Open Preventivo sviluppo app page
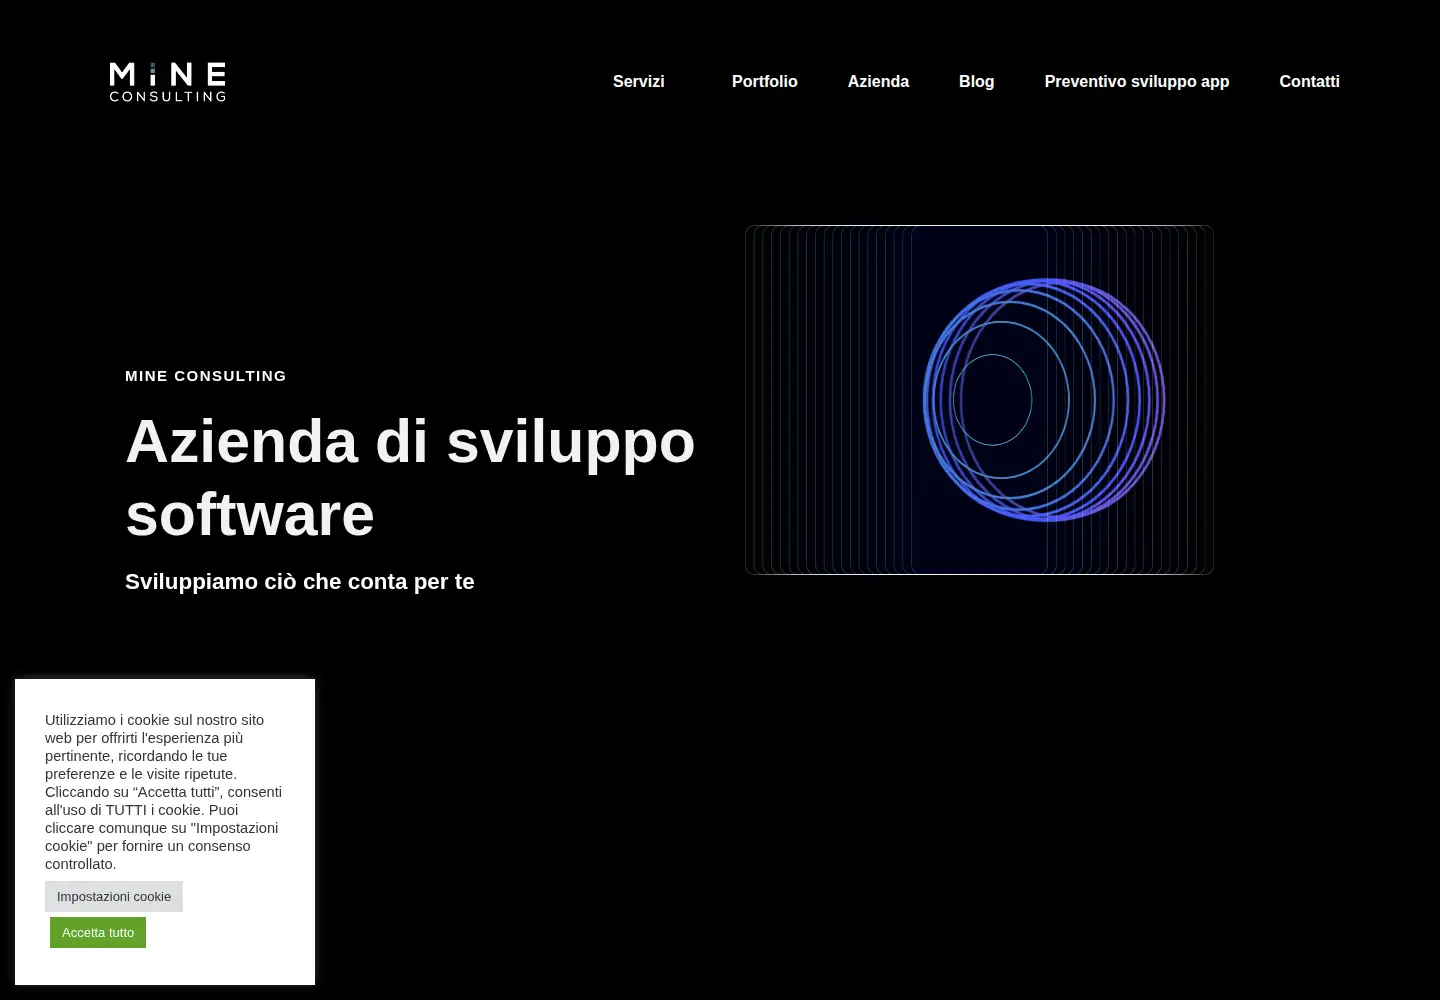This screenshot has width=1440, height=1000. pos(1137,82)
